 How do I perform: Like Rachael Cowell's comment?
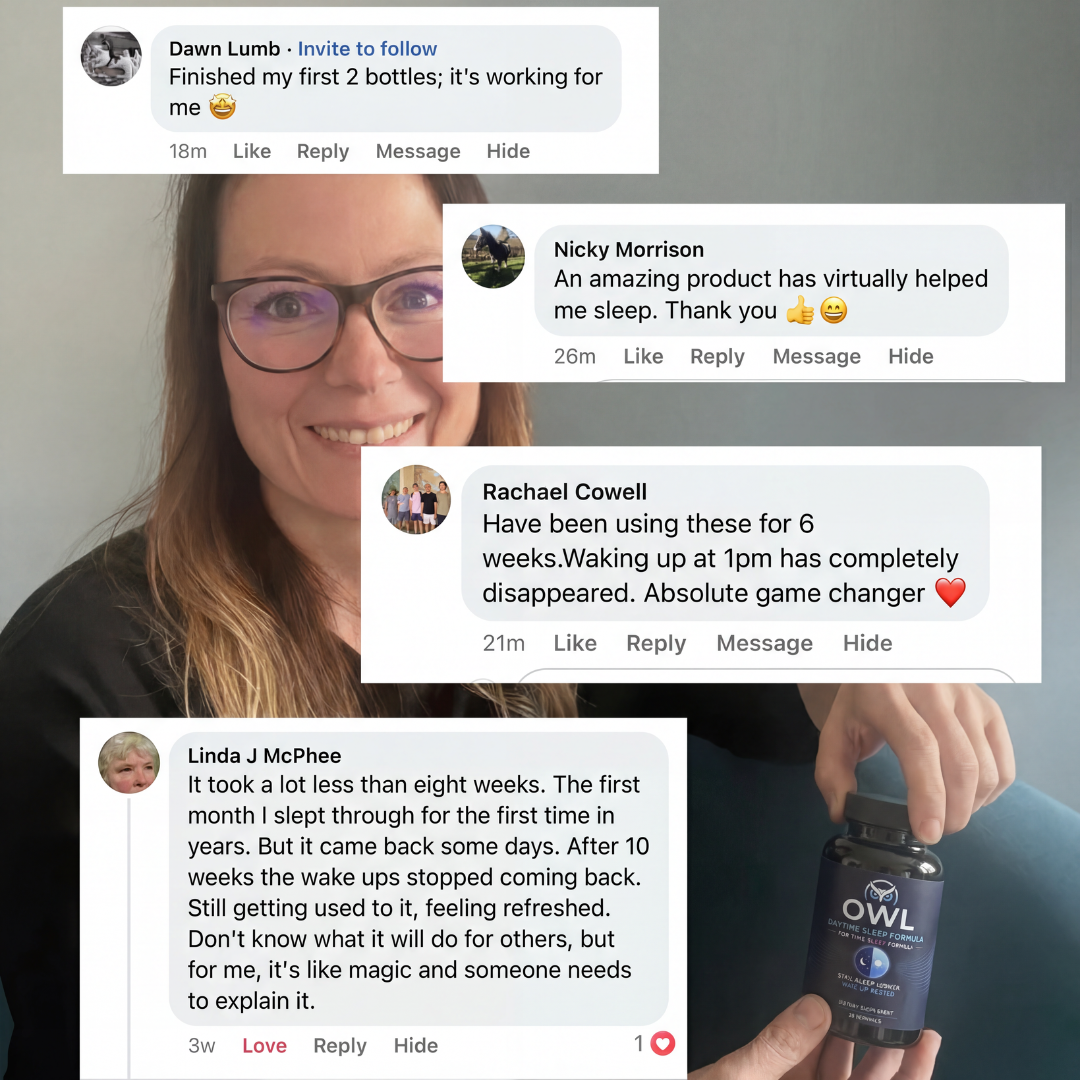click(x=575, y=643)
